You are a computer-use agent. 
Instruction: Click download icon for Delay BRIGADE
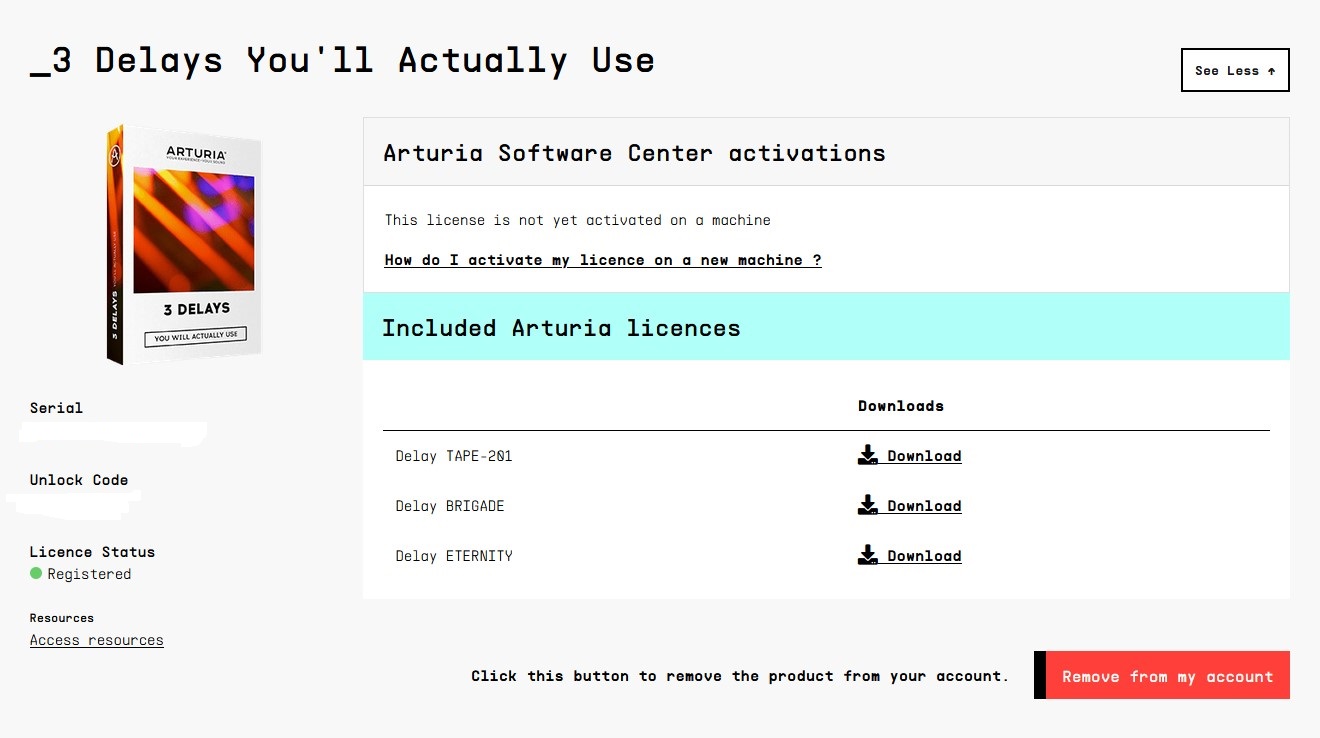tap(868, 506)
